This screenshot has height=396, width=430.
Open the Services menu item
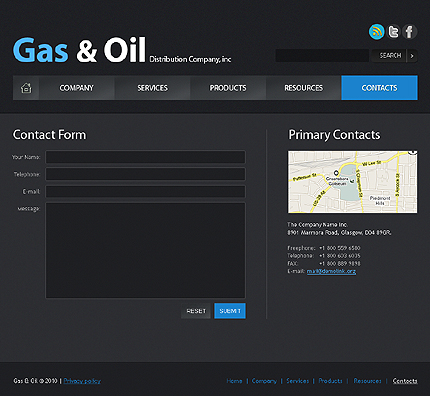pos(152,88)
